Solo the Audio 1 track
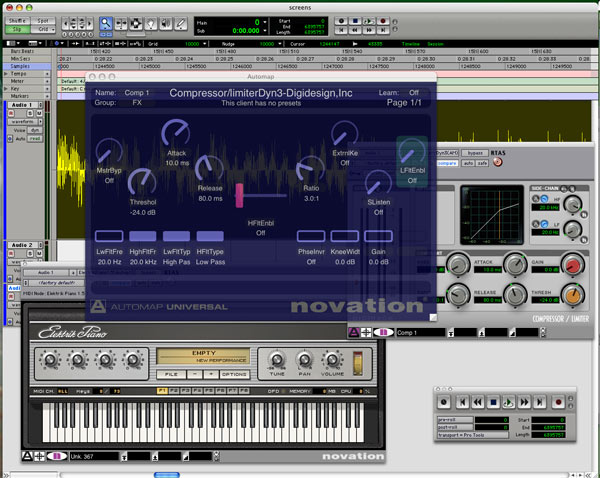The height and width of the screenshot is (478, 600). pyautogui.click(x=30, y=113)
